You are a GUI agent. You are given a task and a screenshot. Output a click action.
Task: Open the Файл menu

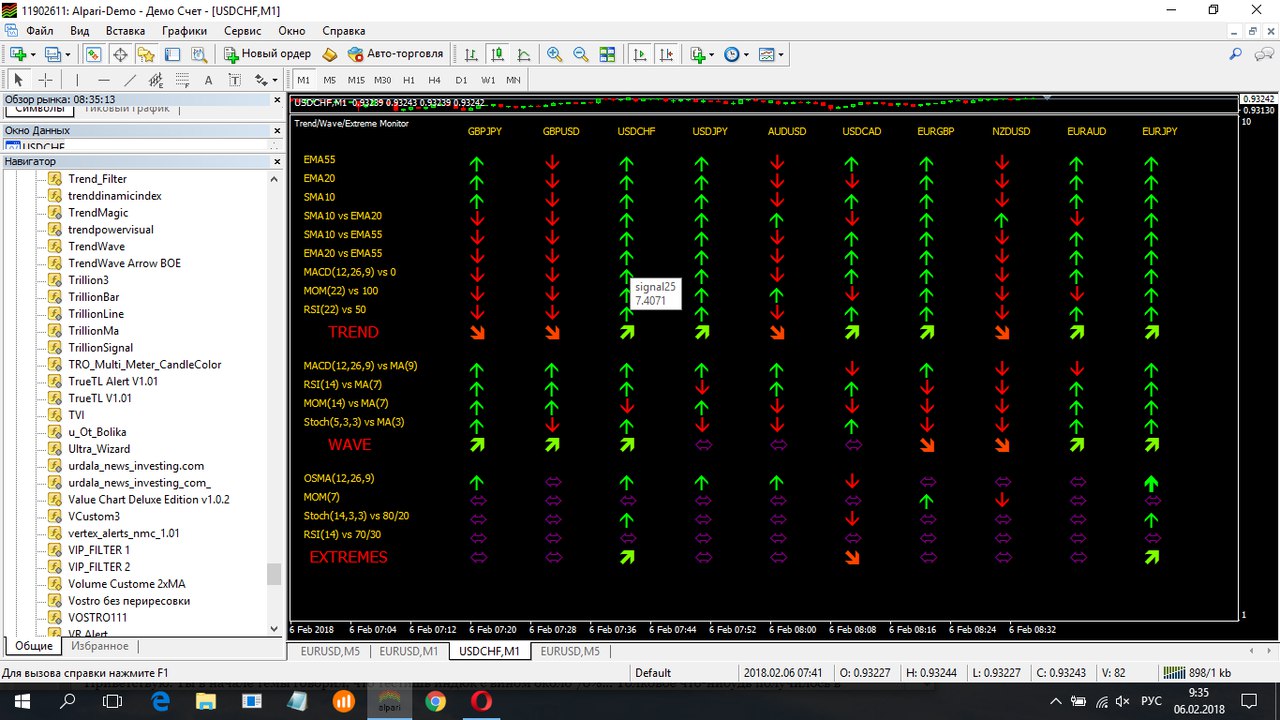pyautogui.click(x=40, y=31)
